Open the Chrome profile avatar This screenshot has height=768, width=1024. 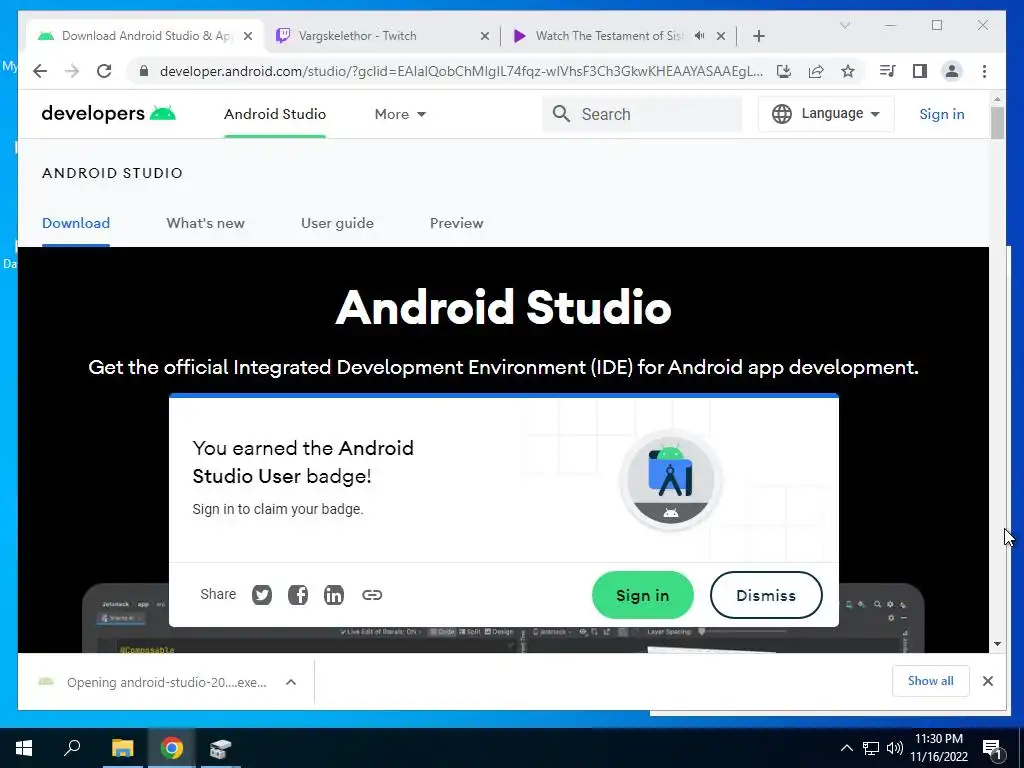[x=952, y=71]
